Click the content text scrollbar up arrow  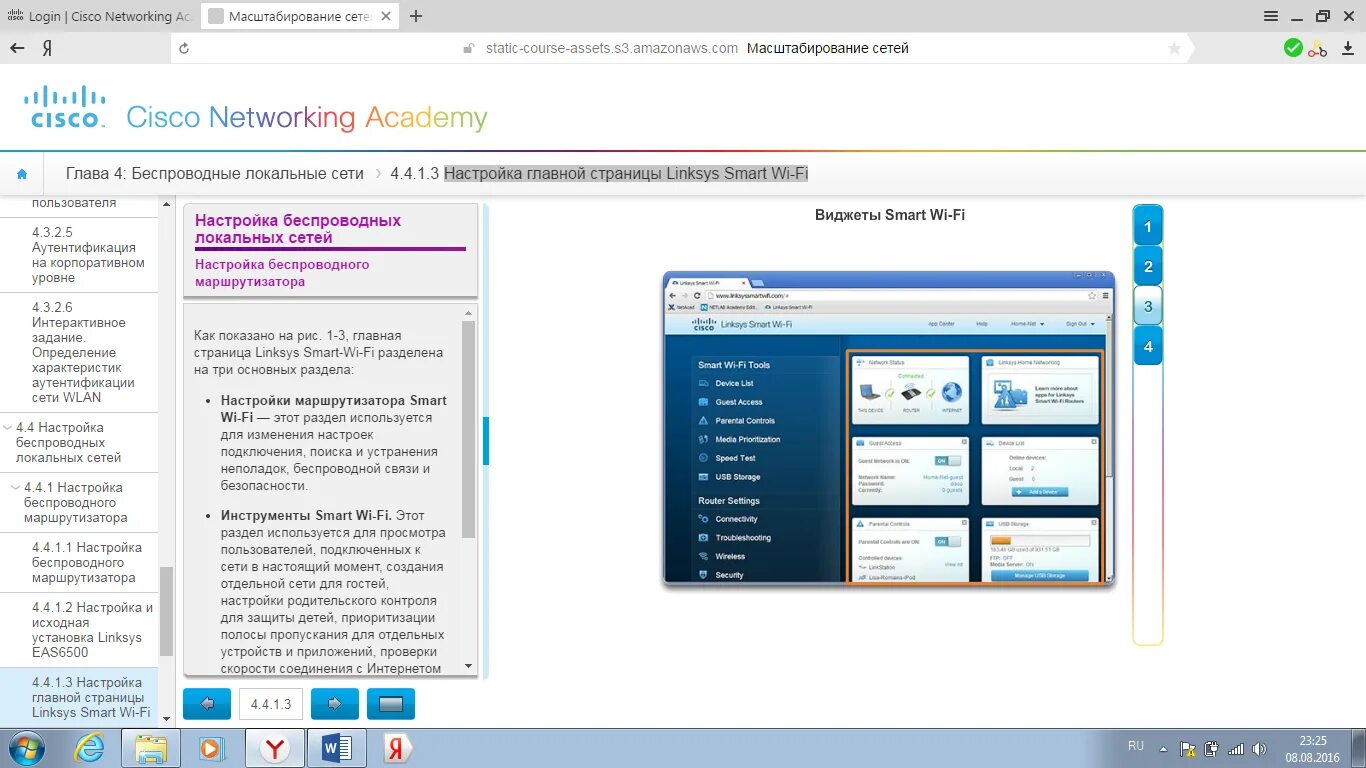click(x=468, y=314)
